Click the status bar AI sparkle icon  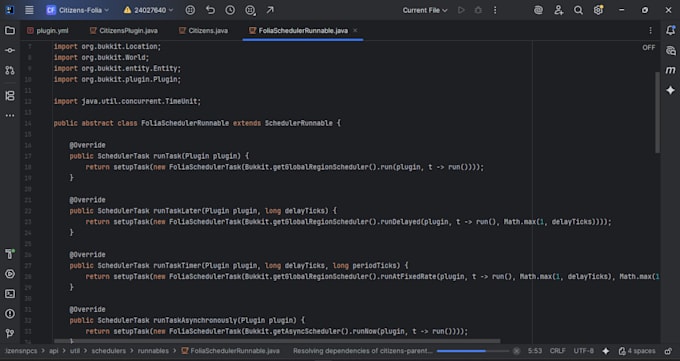[606, 351]
